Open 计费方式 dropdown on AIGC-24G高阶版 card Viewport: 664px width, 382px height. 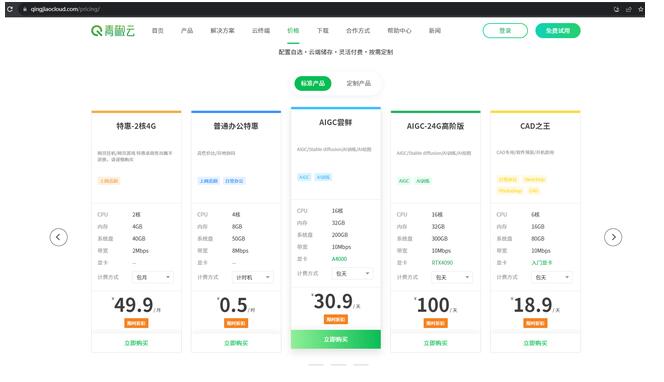click(x=452, y=277)
